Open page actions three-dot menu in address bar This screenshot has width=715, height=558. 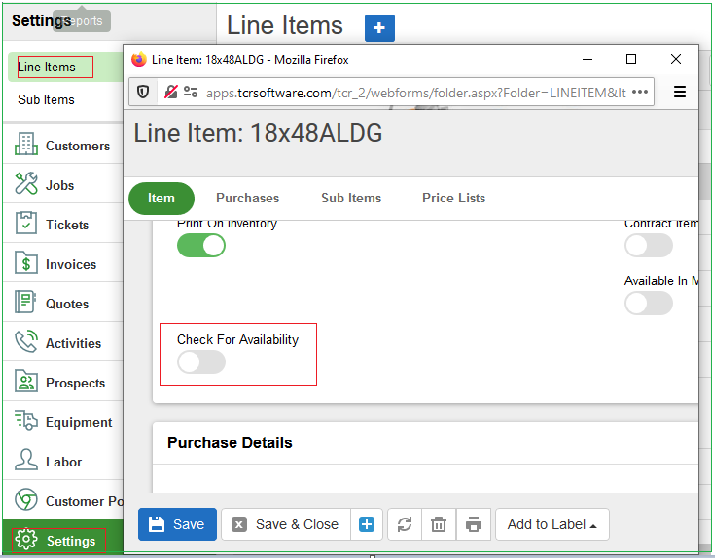coord(640,92)
